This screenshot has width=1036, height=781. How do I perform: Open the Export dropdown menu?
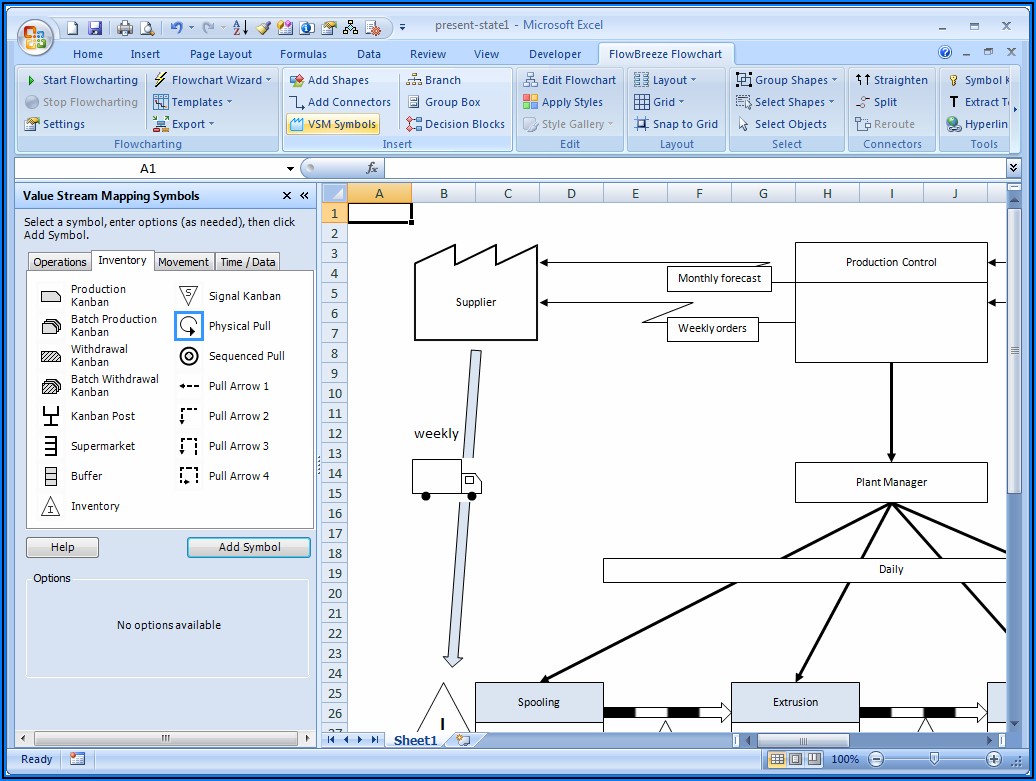pos(184,124)
